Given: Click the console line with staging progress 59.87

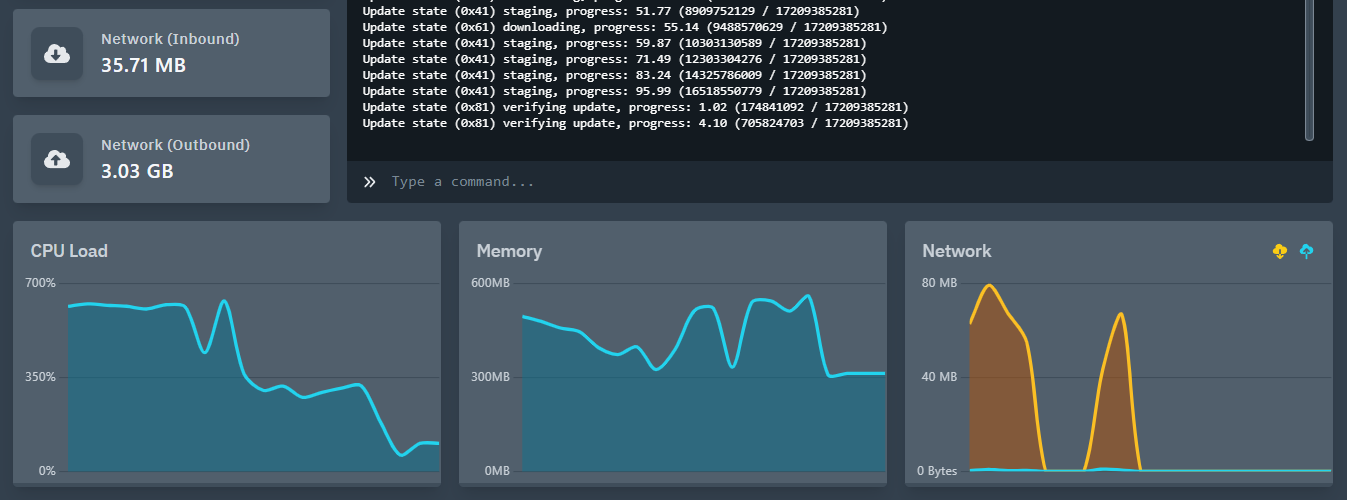Looking at the screenshot, I should point(614,44).
